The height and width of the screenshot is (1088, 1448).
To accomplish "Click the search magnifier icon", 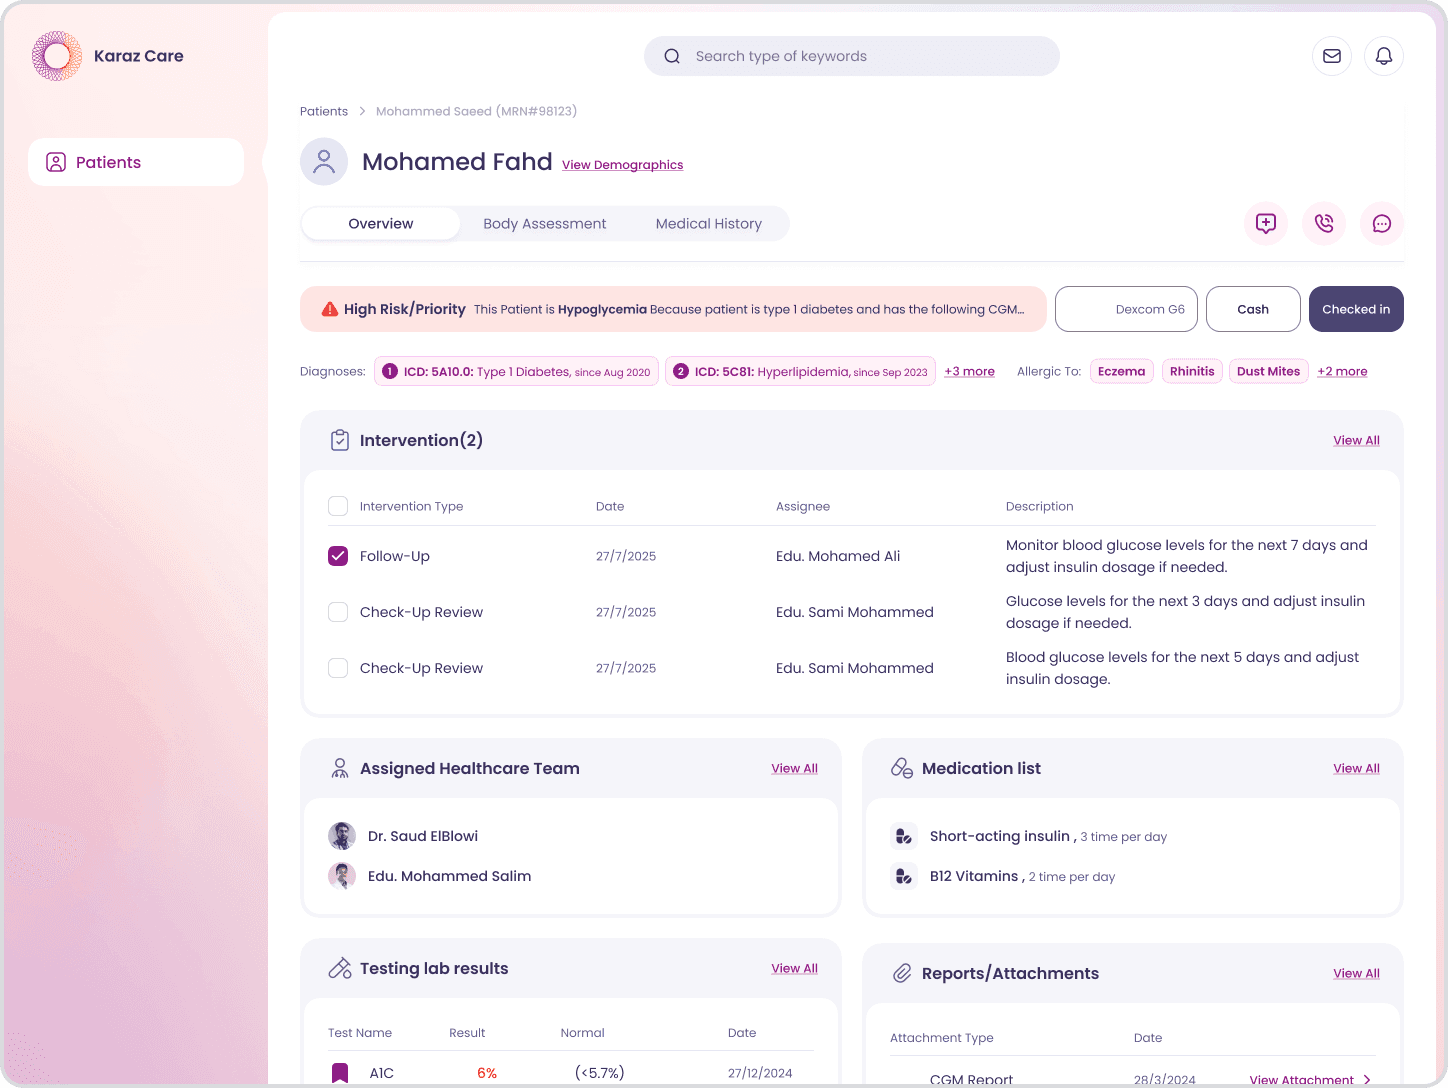I will point(672,56).
